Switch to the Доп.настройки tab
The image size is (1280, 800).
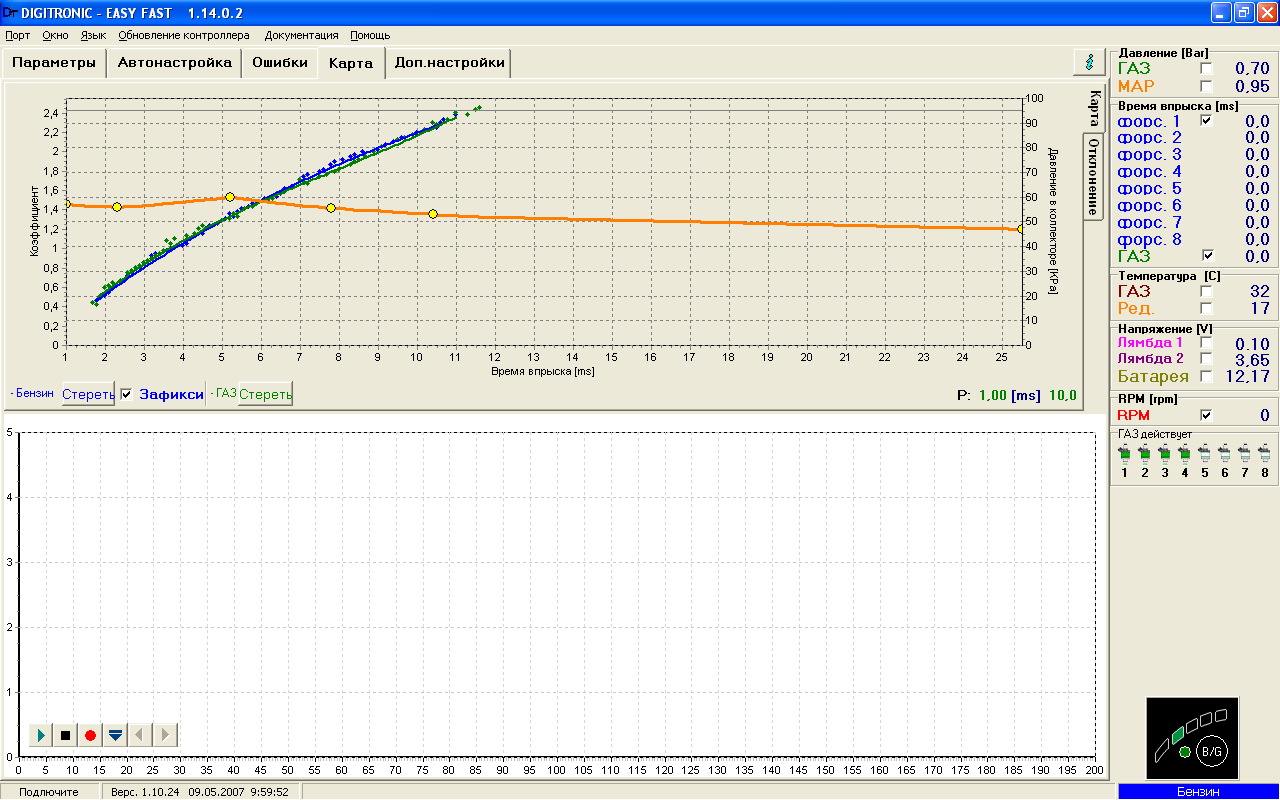449,62
